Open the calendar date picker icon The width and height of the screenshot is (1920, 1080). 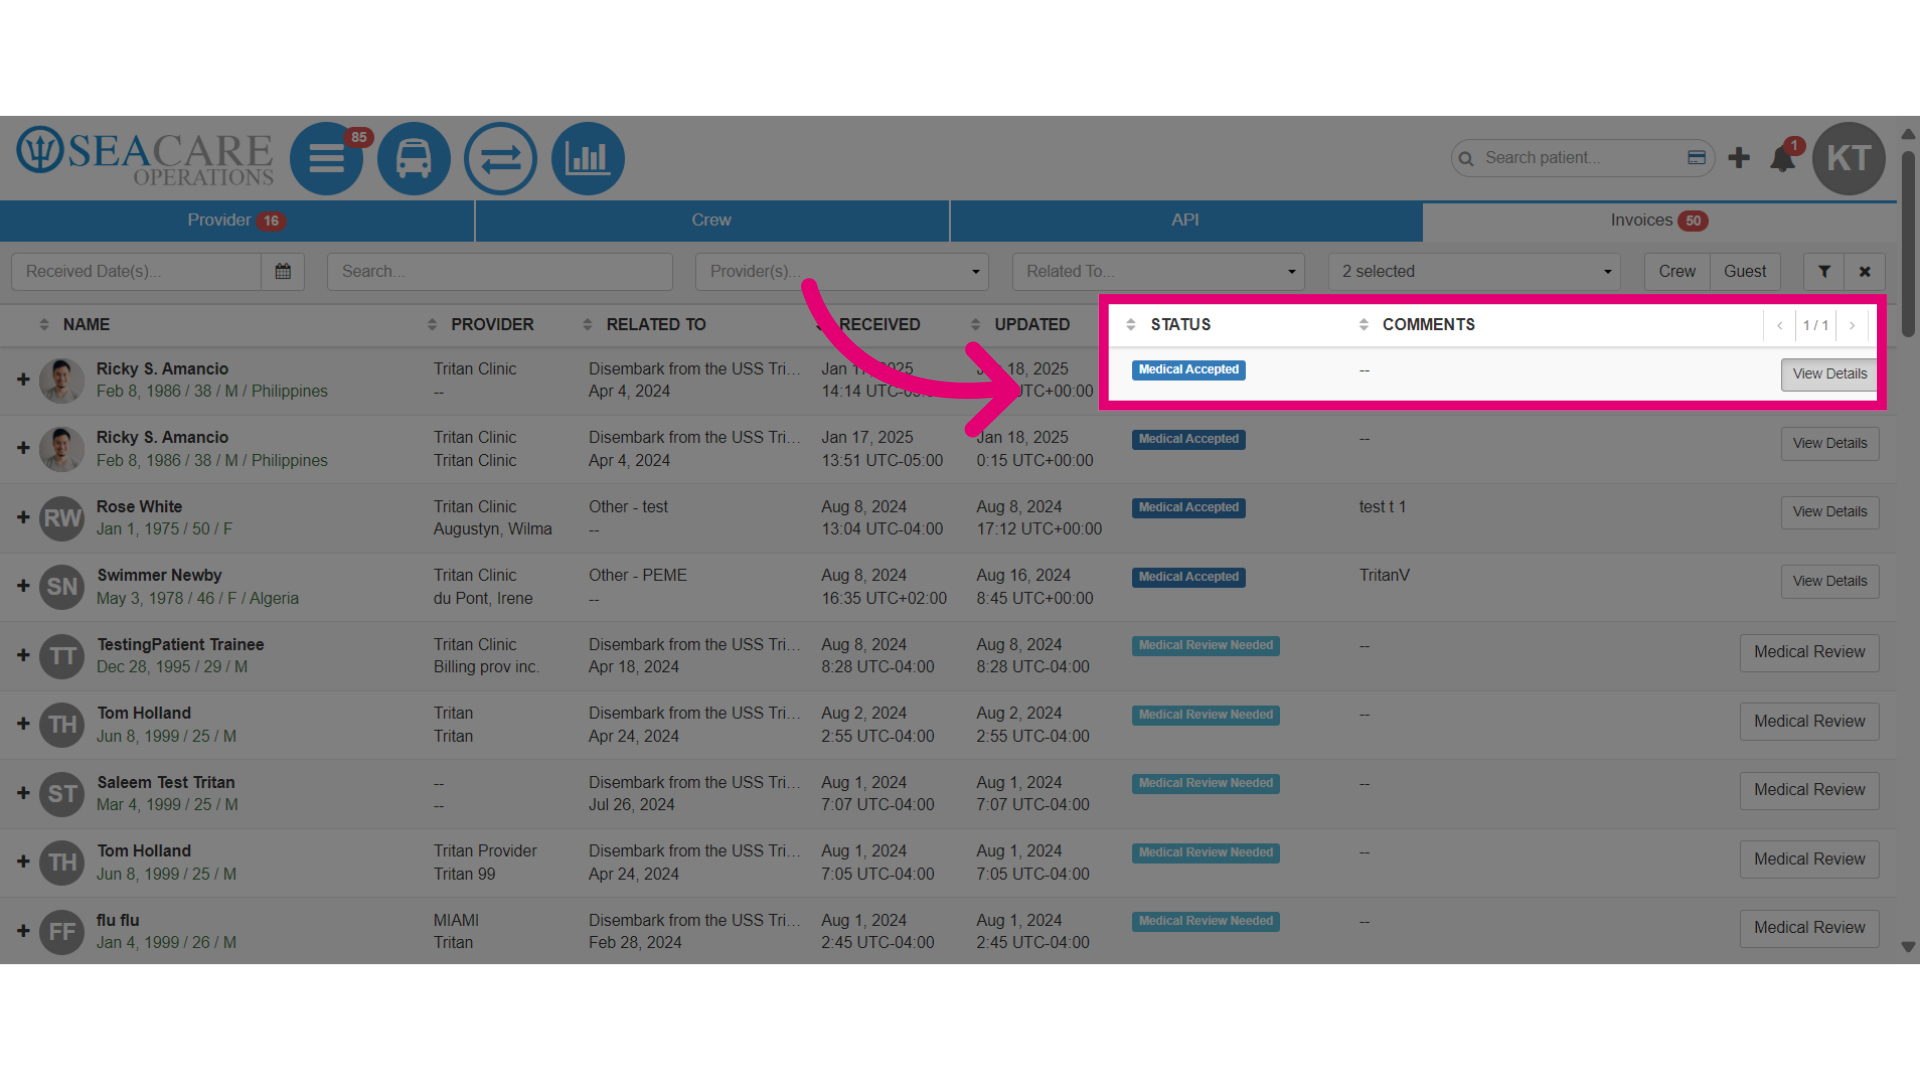pos(283,271)
